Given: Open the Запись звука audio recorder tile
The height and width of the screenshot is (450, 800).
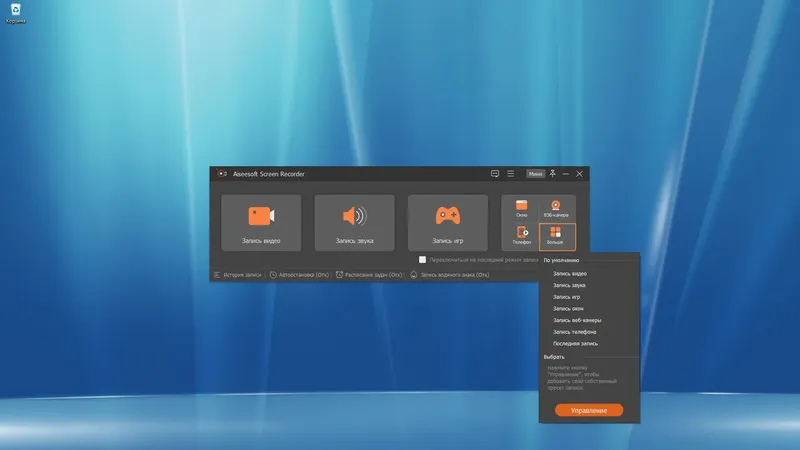Looking at the screenshot, I should click(x=354, y=222).
